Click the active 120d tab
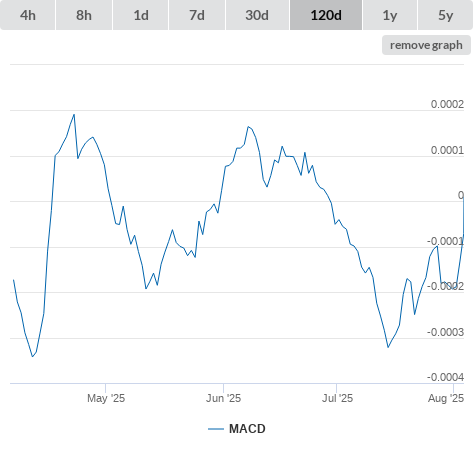This screenshot has height=455, width=474. tap(326, 15)
